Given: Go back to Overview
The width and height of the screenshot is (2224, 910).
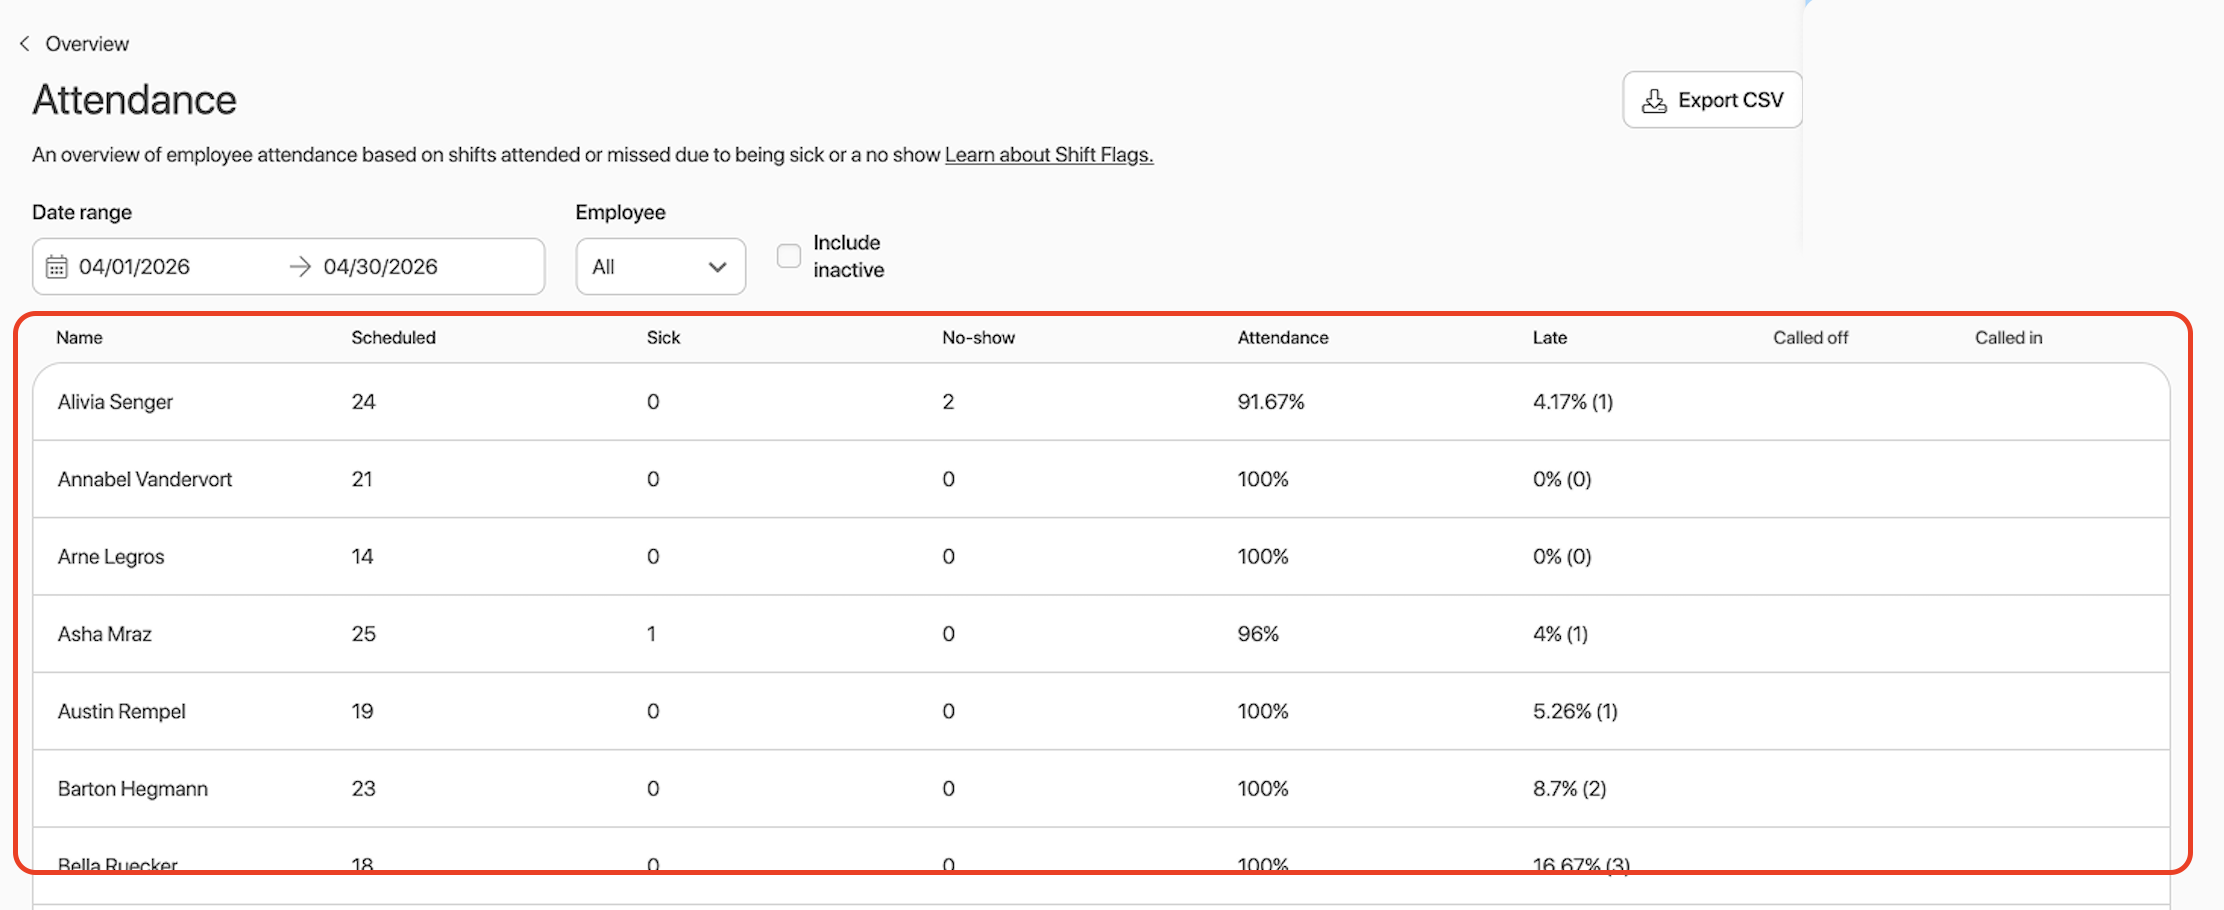Looking at the screenshot, I should click(x=87, y=44).
